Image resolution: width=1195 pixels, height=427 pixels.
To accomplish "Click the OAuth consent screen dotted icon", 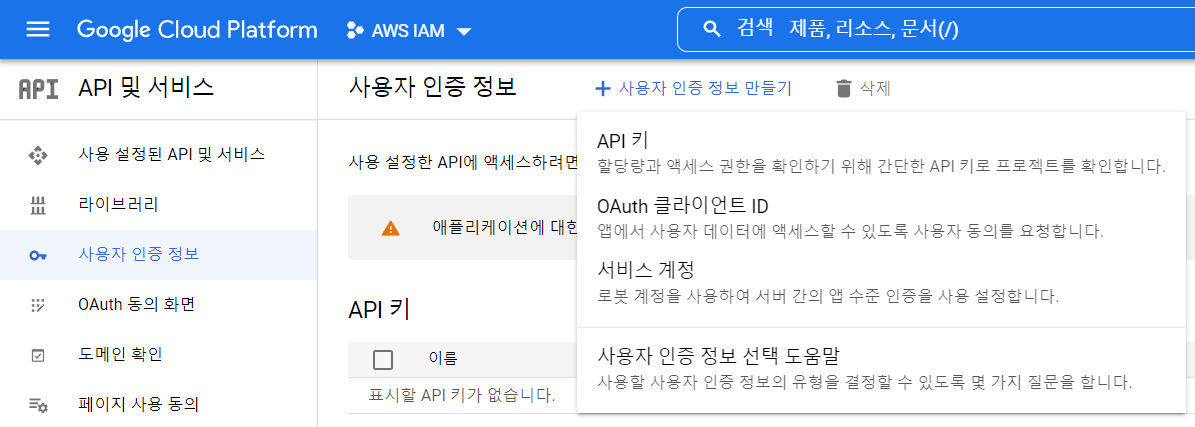I will click(x=37, y=305).
